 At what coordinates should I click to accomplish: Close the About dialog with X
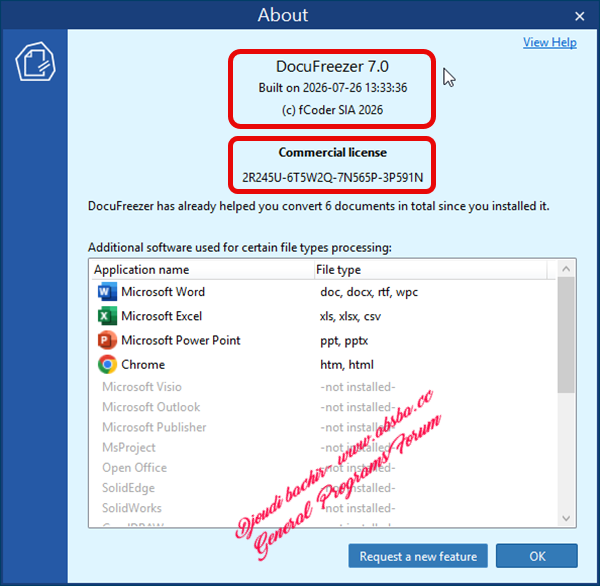coord(579,16)
